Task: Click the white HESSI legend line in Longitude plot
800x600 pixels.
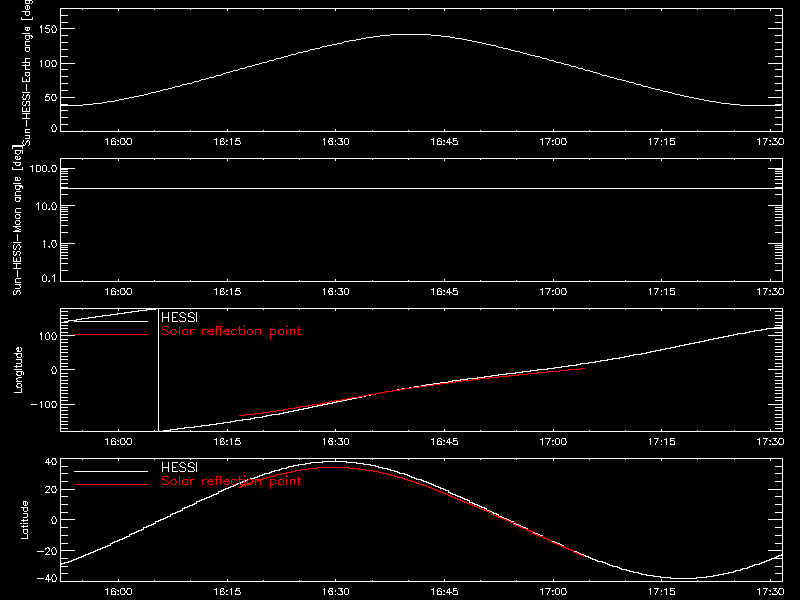Action: (x=111, y=321)
